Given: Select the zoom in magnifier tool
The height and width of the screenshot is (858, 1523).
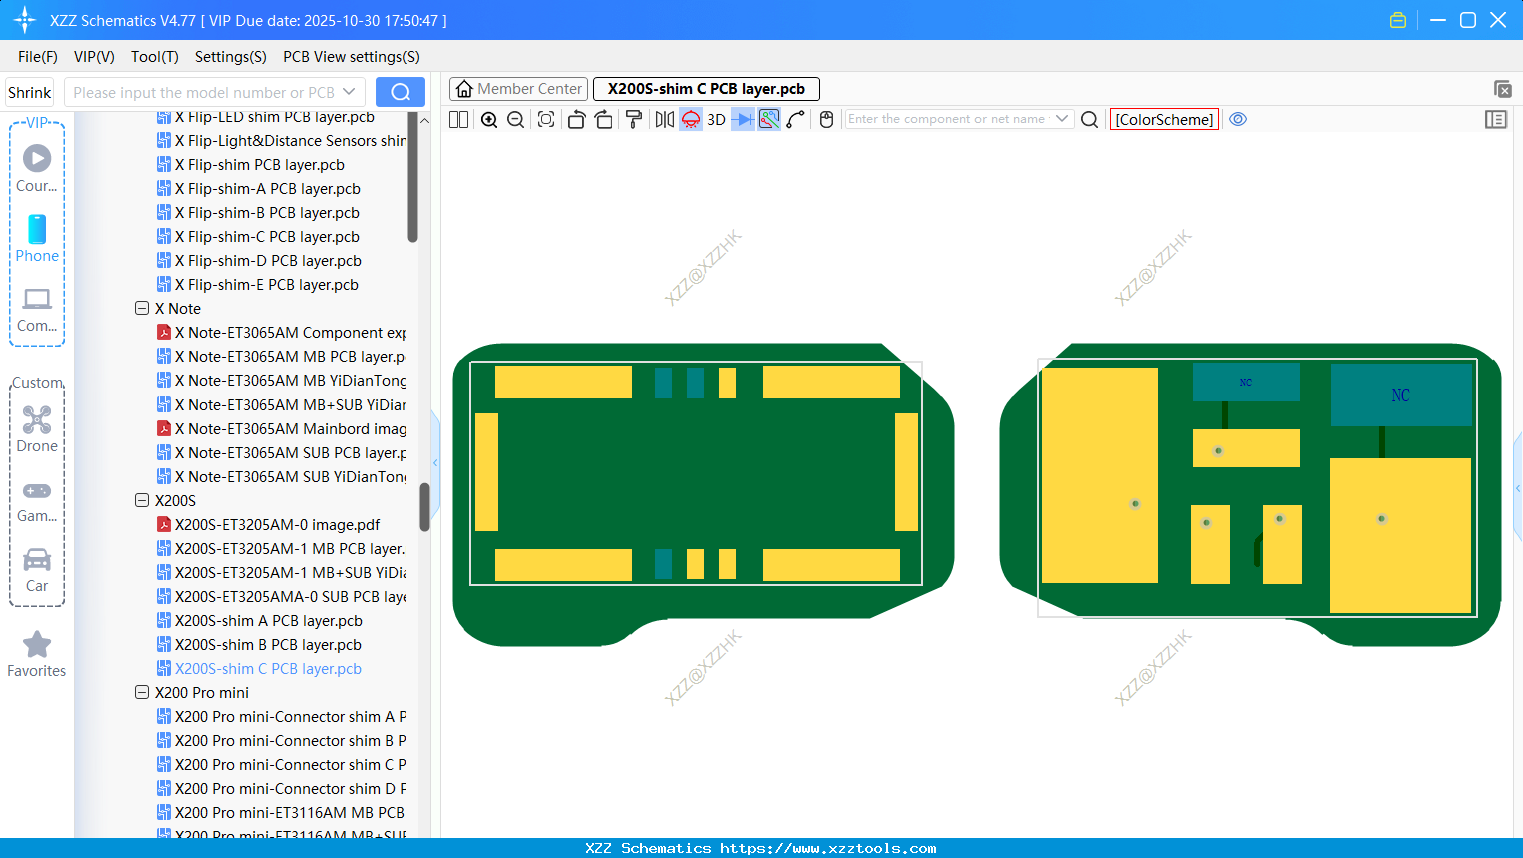Looking at the screenshot, I should point(489,119).
